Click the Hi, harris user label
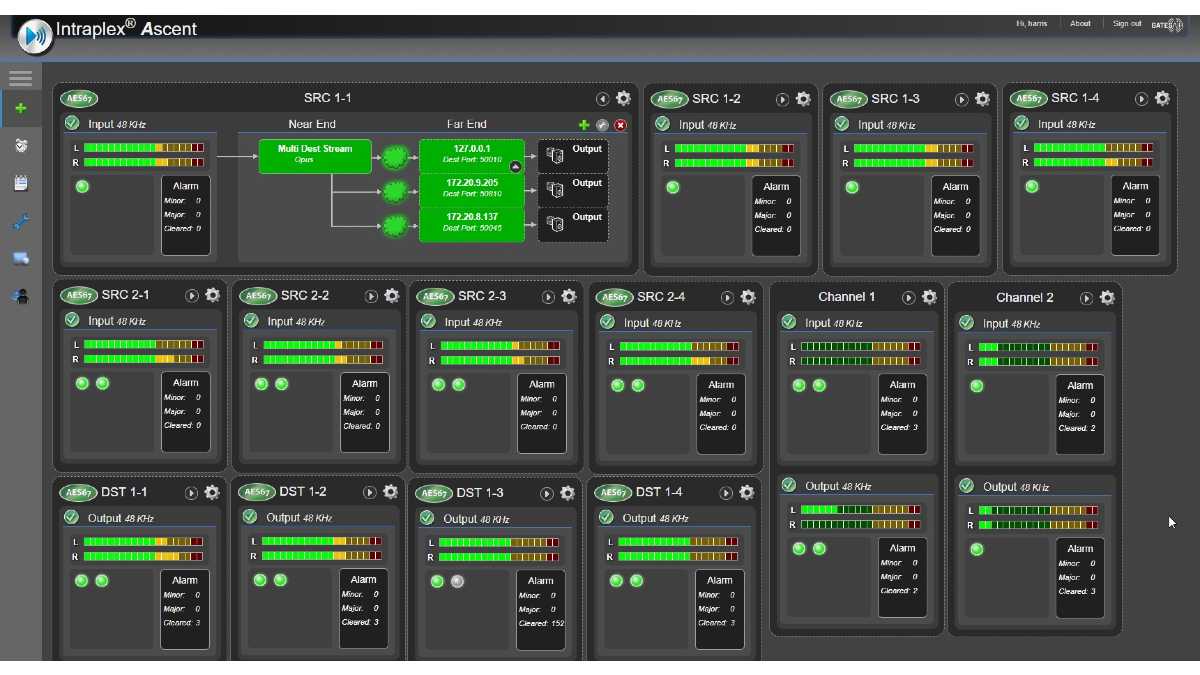The height and width of the screenshot is (675, 1200). click(x=1031, y=24)
